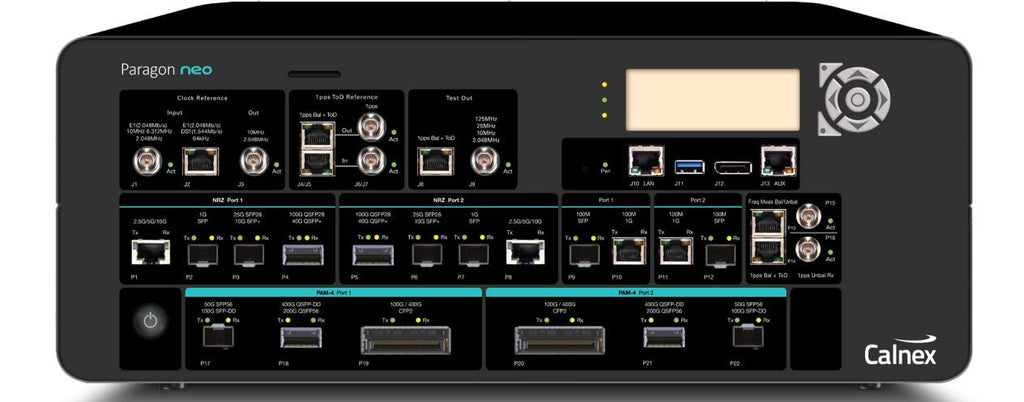1024x402 pixels.
Task: Click the J11 blue USB port
Action: (x=684, y=163)
